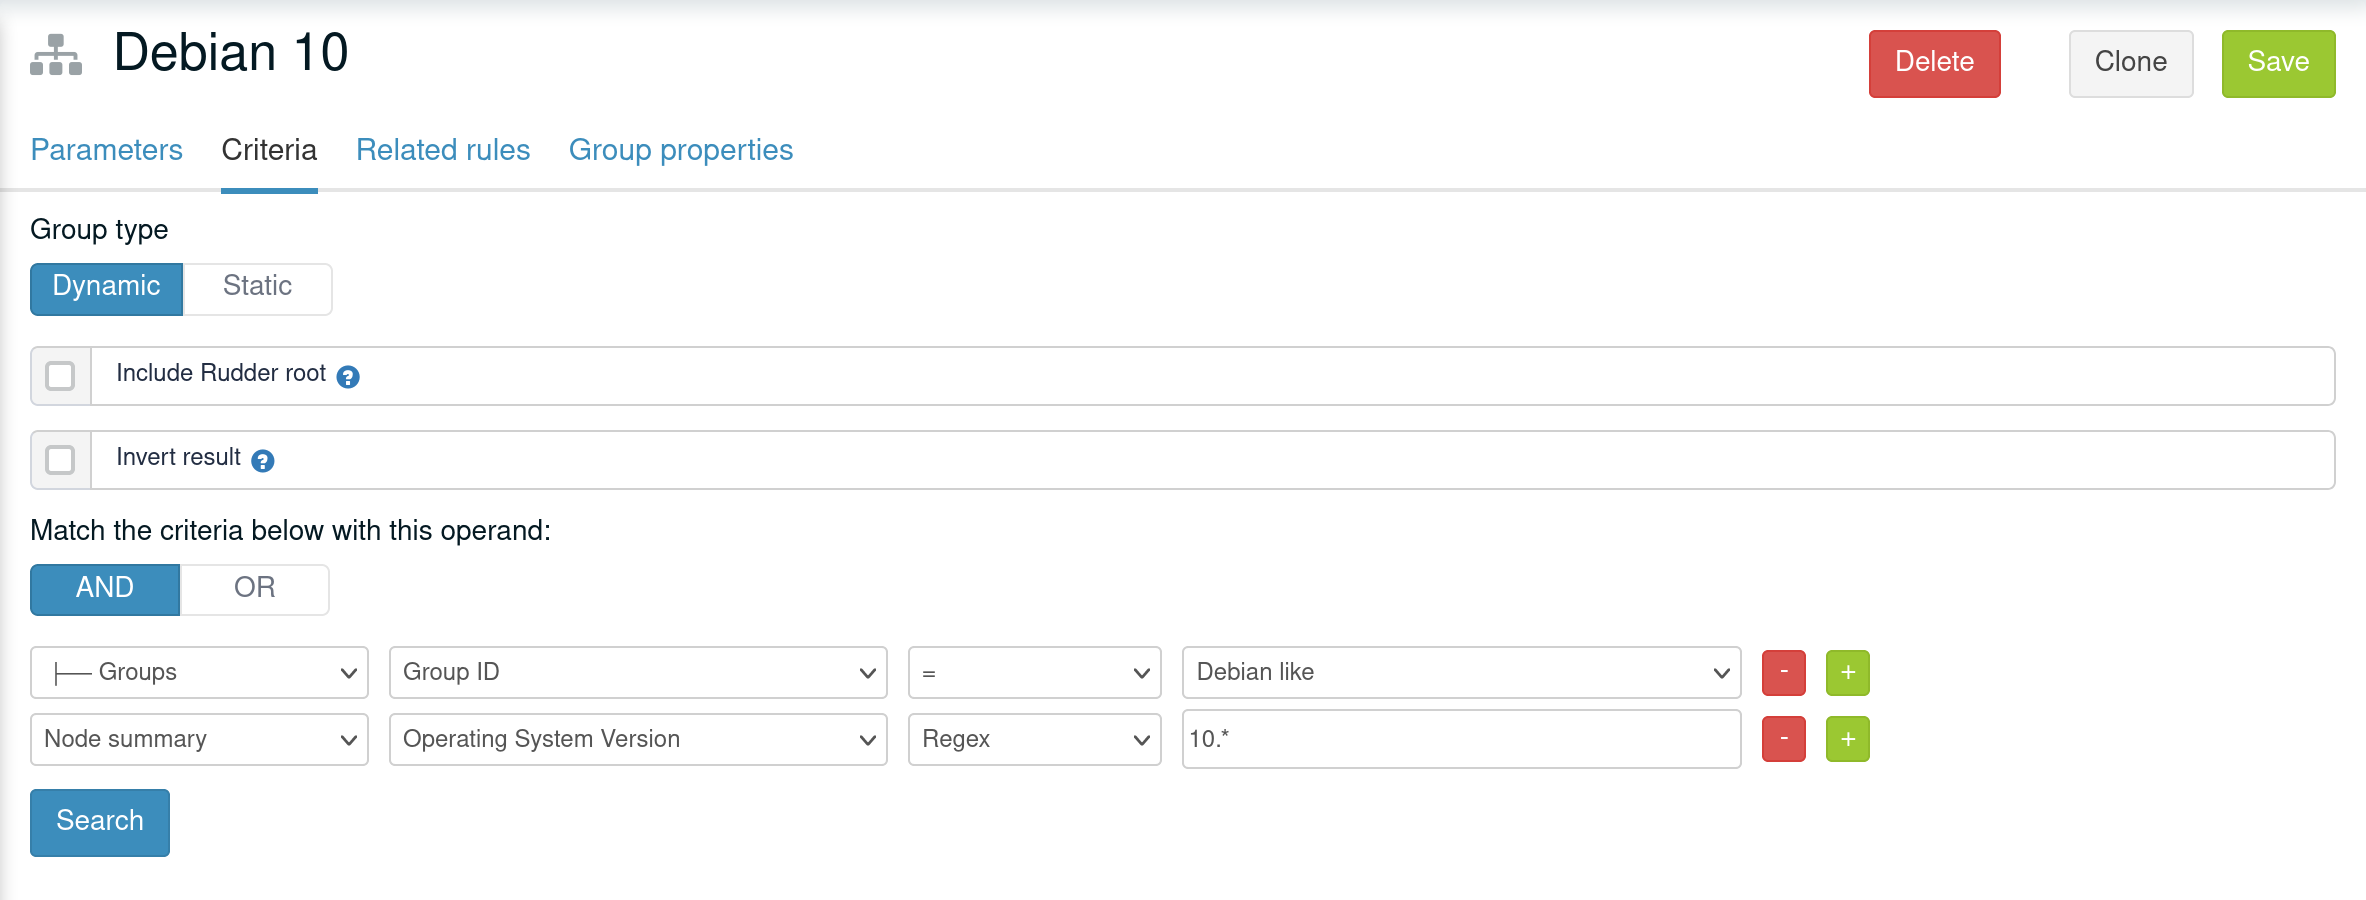Open the Debian like value dropdown

coord(1461,672)
